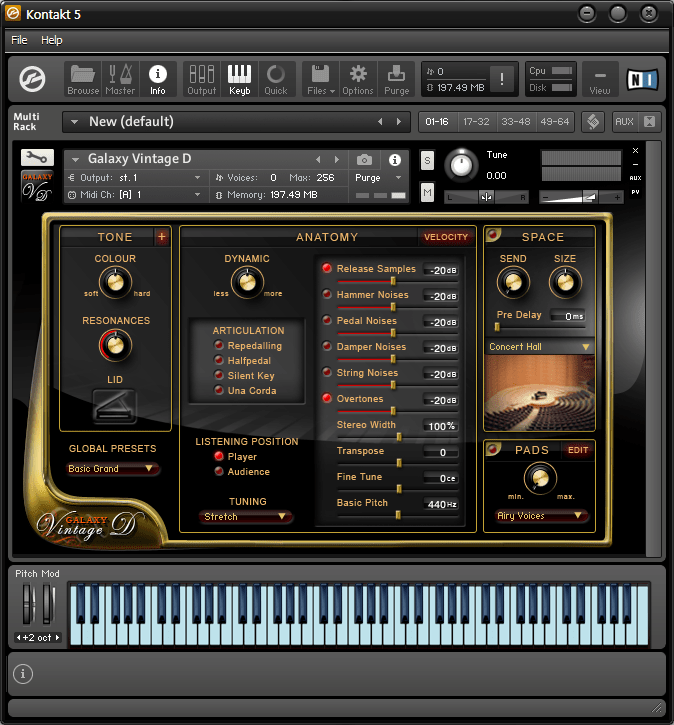Screen dimensions: 674x725
Task: Select next multi preset arrow
Action: [399, 122]
